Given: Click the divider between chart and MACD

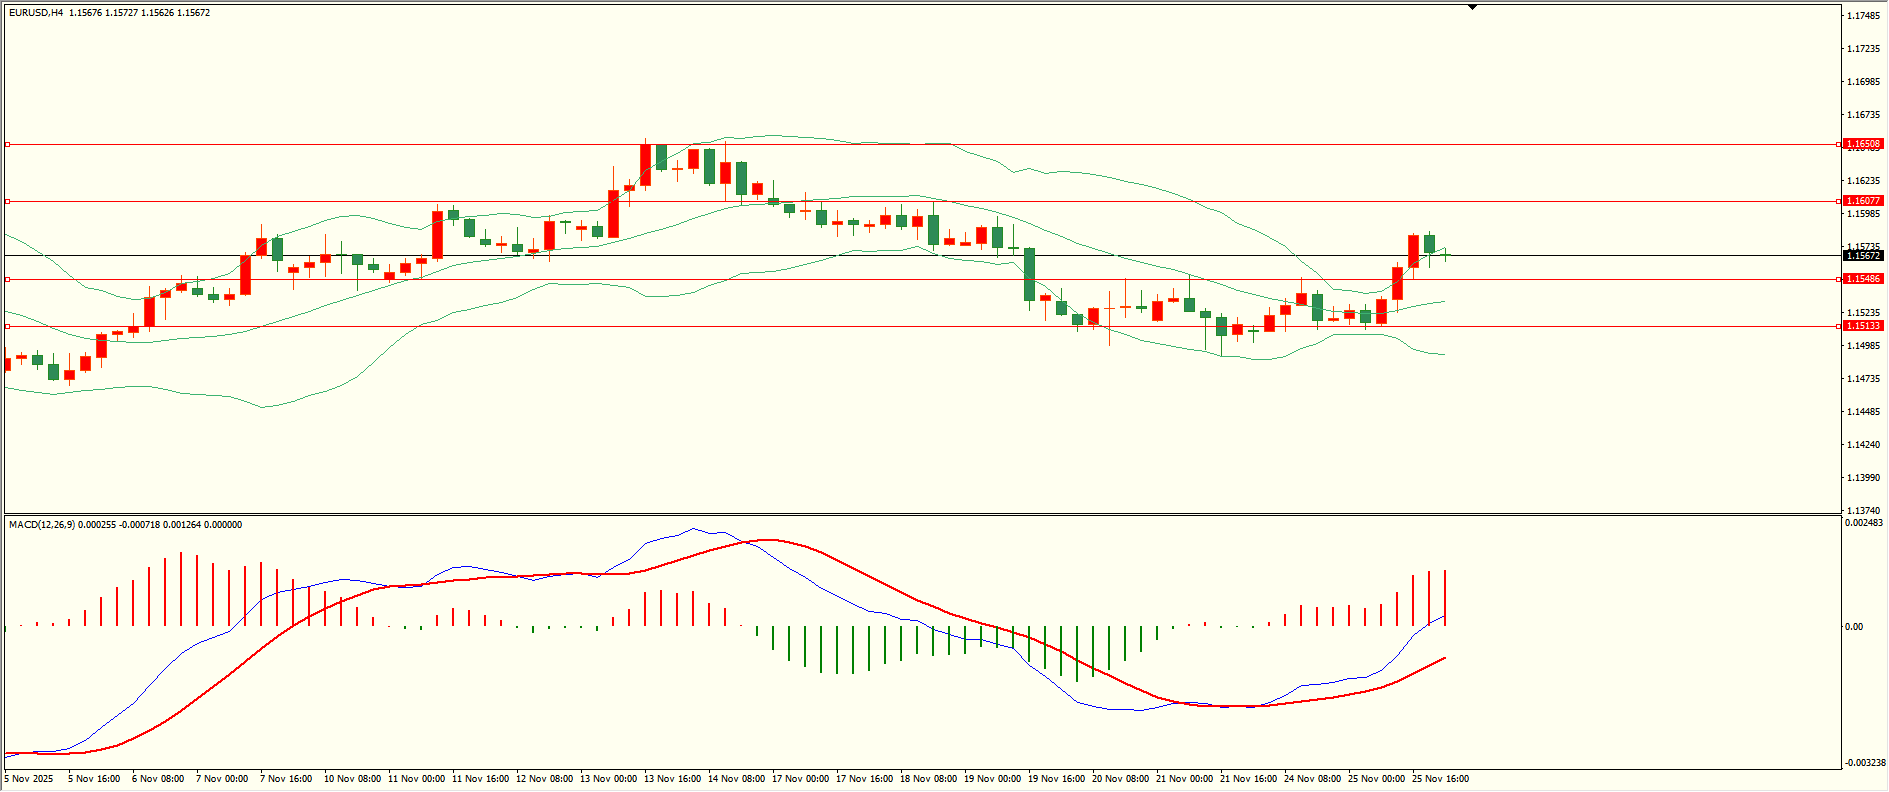Looking at the screenshot, I should point(920,515).
